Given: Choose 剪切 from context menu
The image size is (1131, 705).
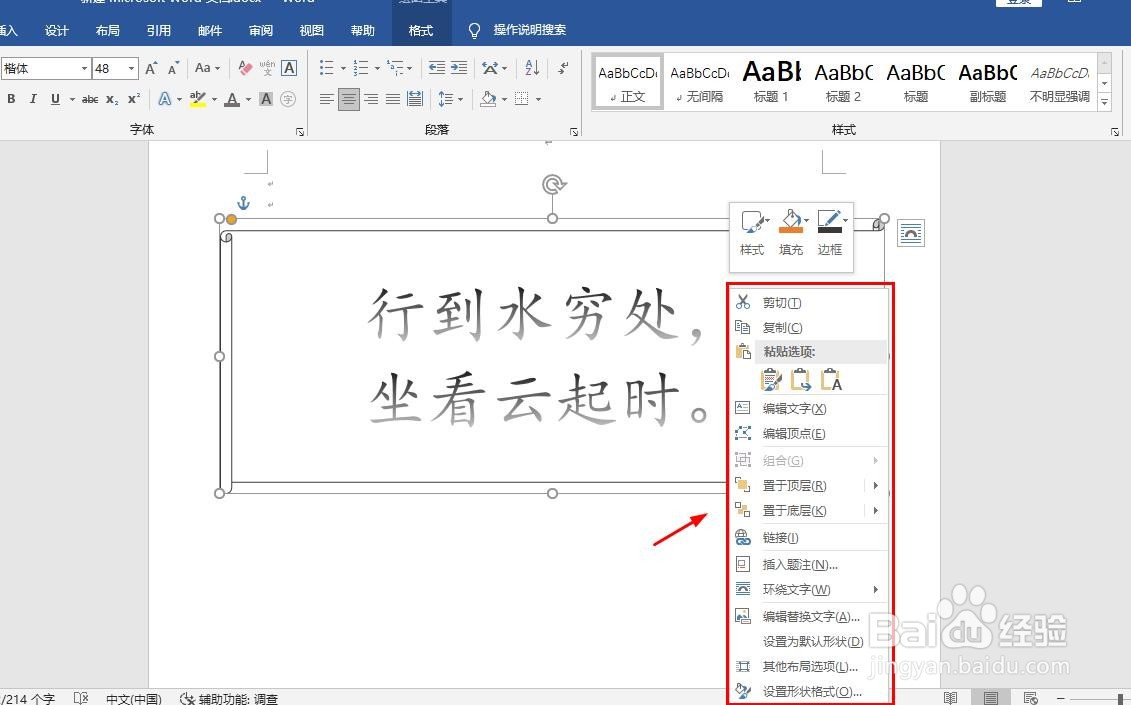Looking at the screenshot, I should coord(809,303).
